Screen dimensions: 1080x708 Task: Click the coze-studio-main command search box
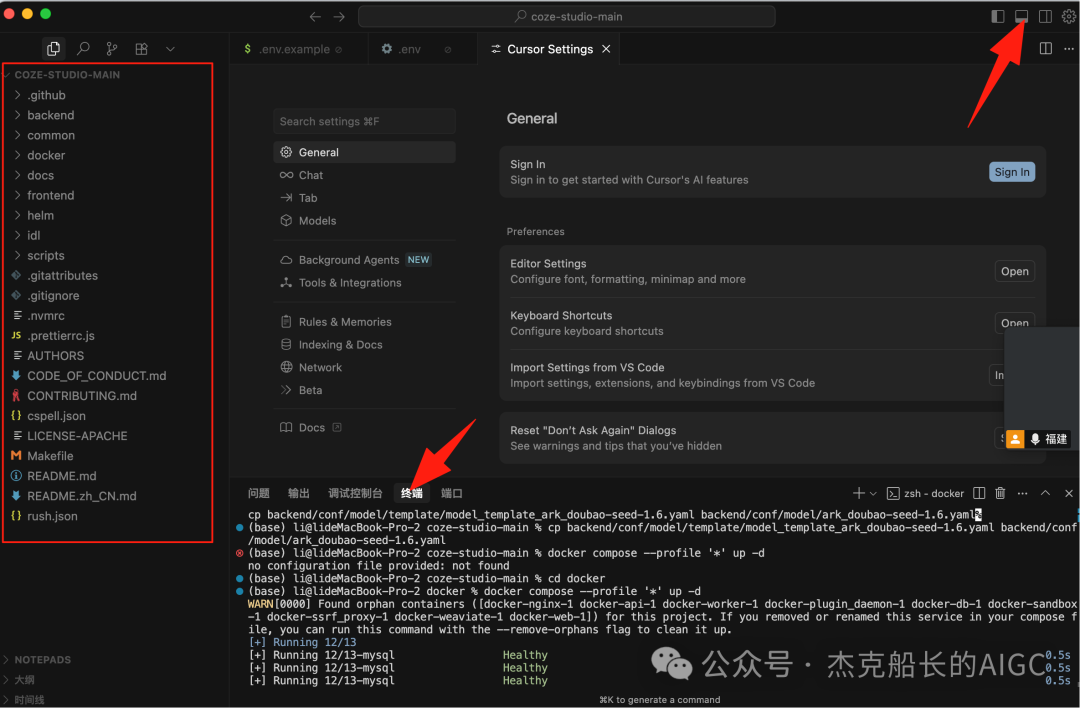[x=566, y=17]
